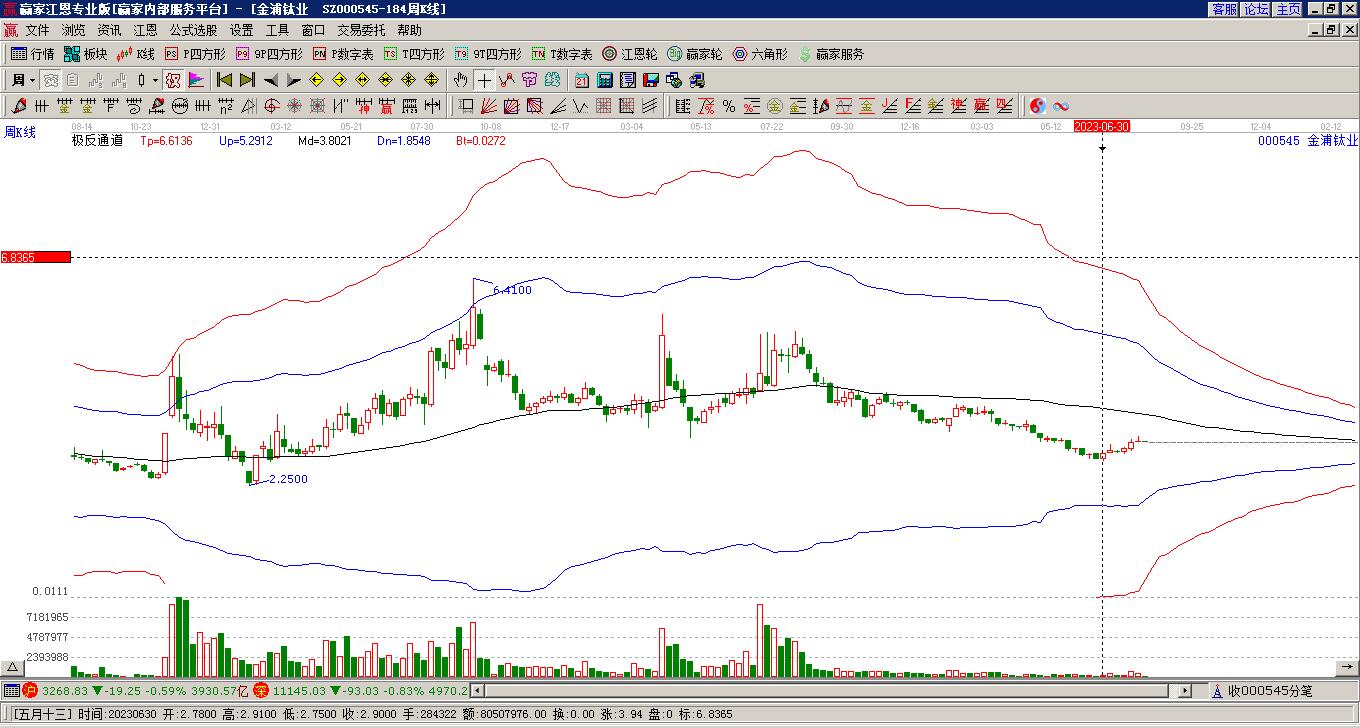Click the 客服 customer service button

(1224, 9)
